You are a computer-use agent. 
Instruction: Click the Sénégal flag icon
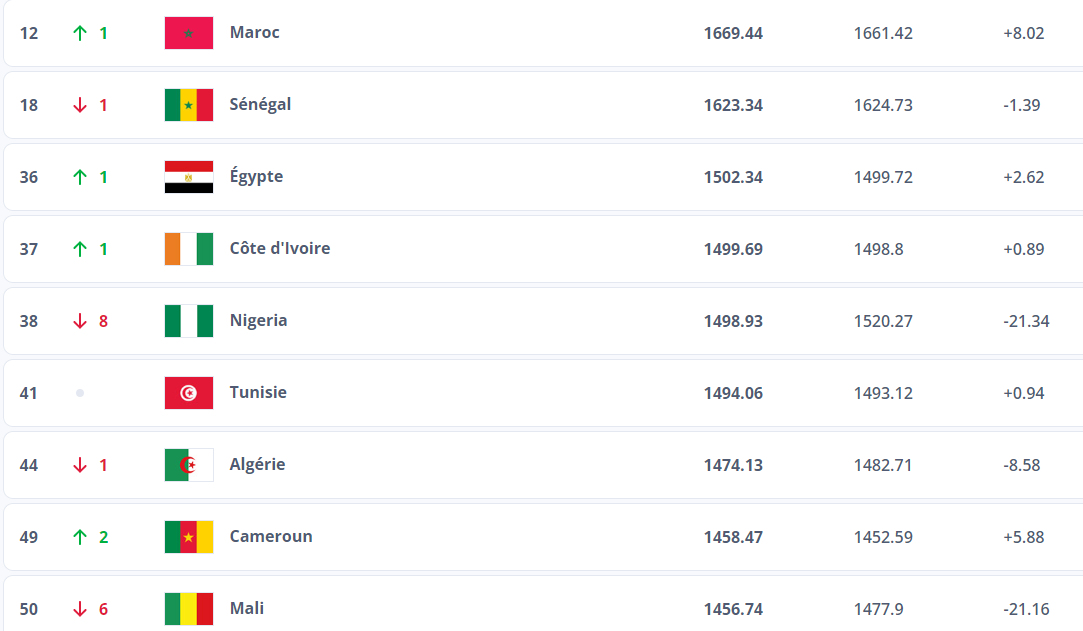(188, 105)
